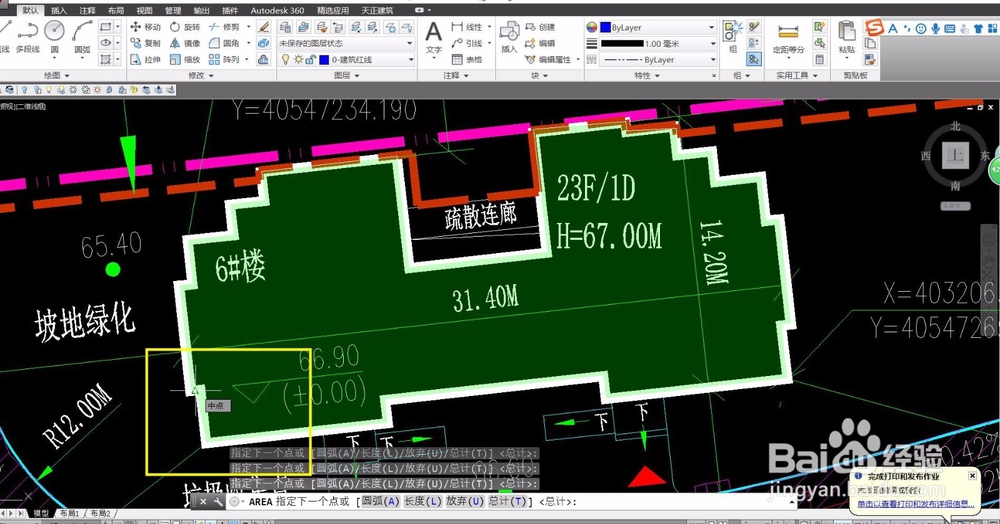Choose the 总计(T) command option
The image size is (1000, 524).
point(507,502)
